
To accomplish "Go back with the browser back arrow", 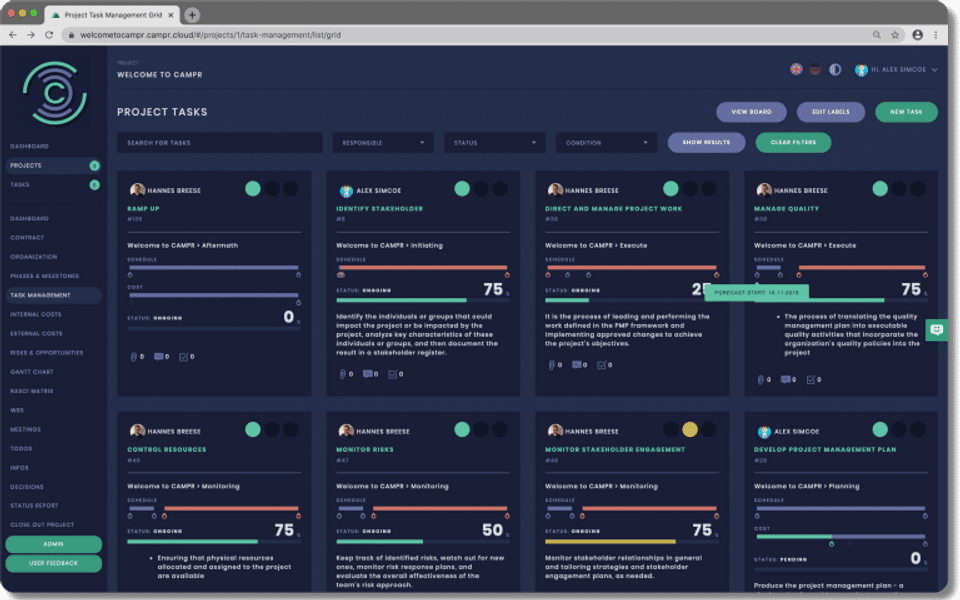I will pos(13,35).
